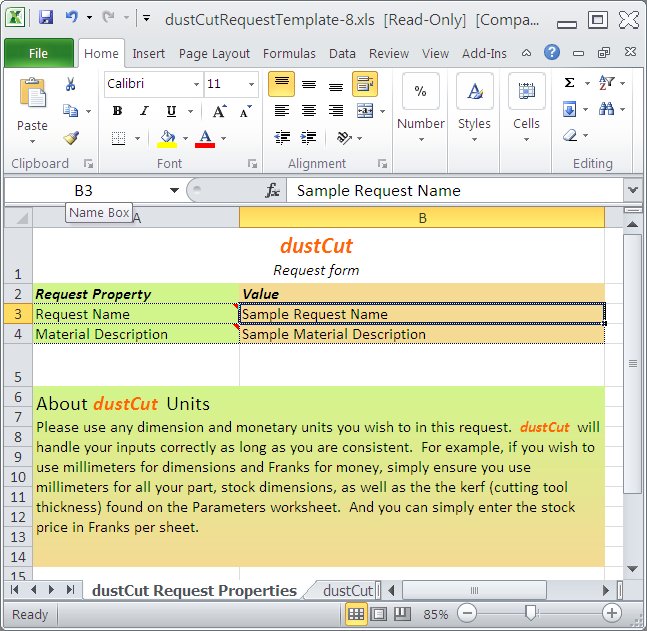Open the Name Box dropdown arrow
647x631 pixels.
point(175,190)
